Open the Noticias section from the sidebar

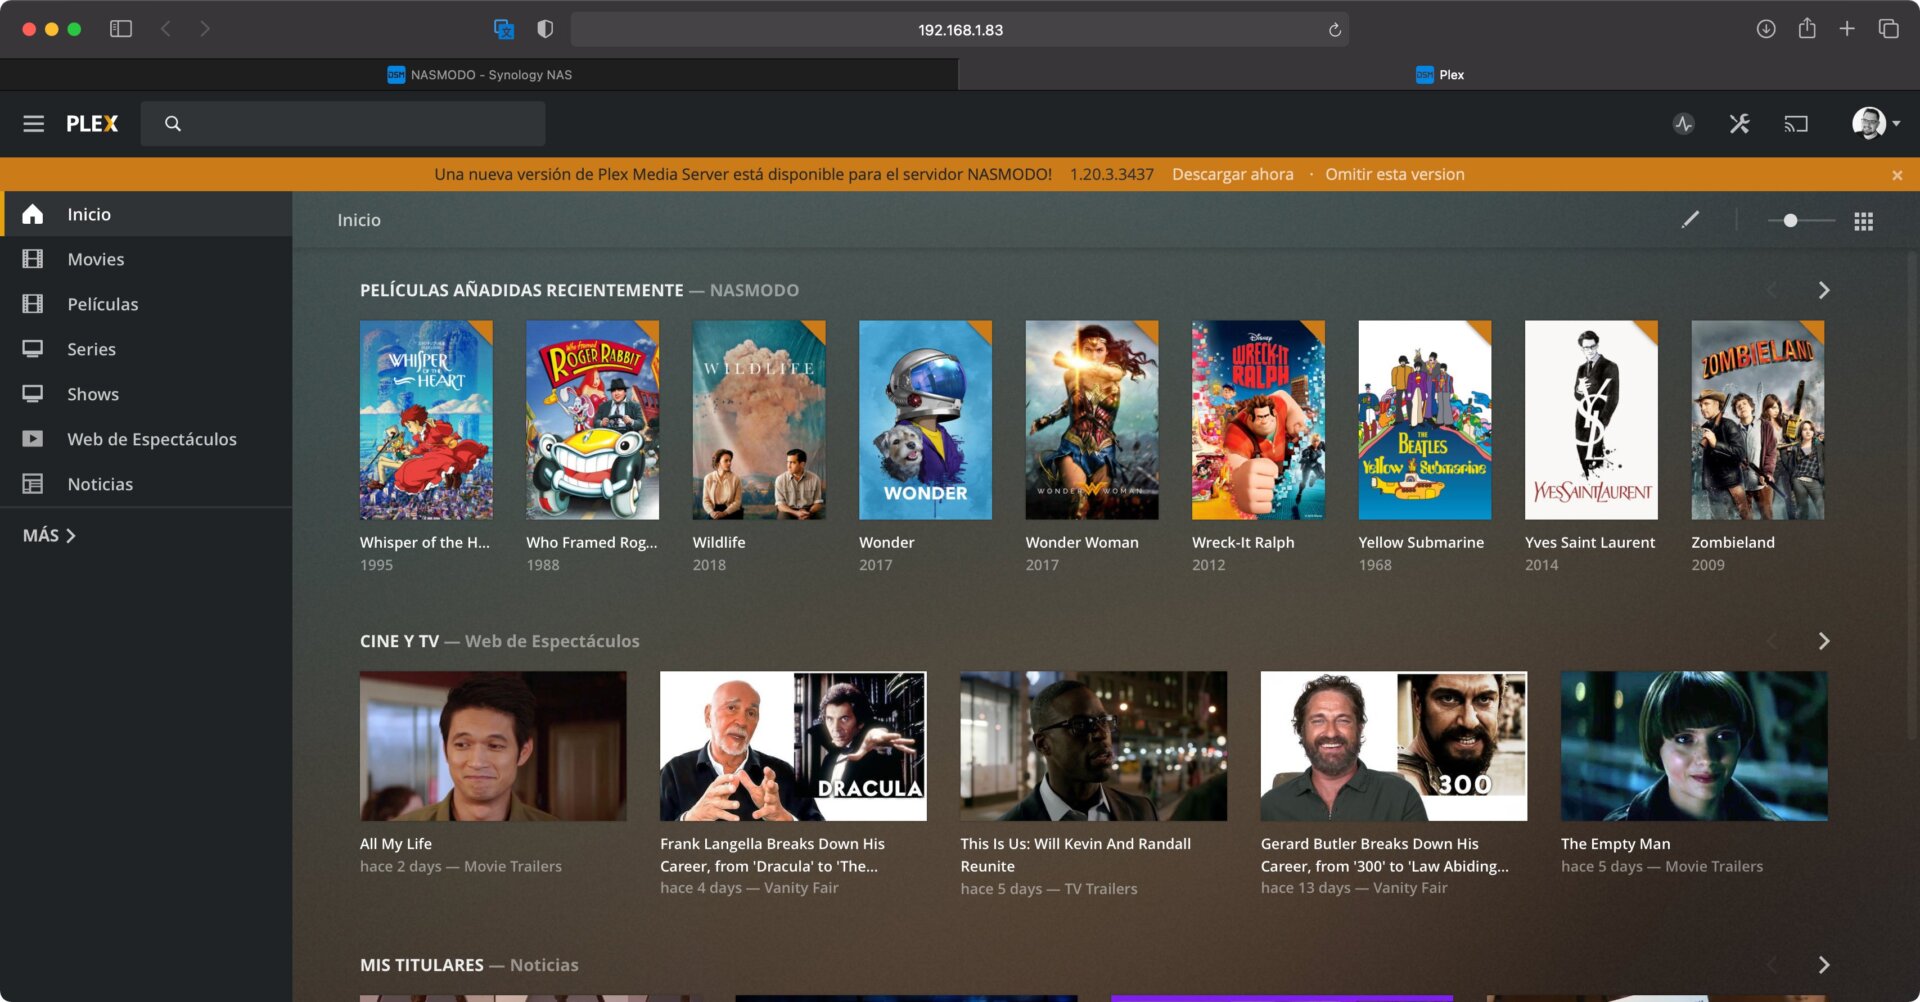pos(100,483)
